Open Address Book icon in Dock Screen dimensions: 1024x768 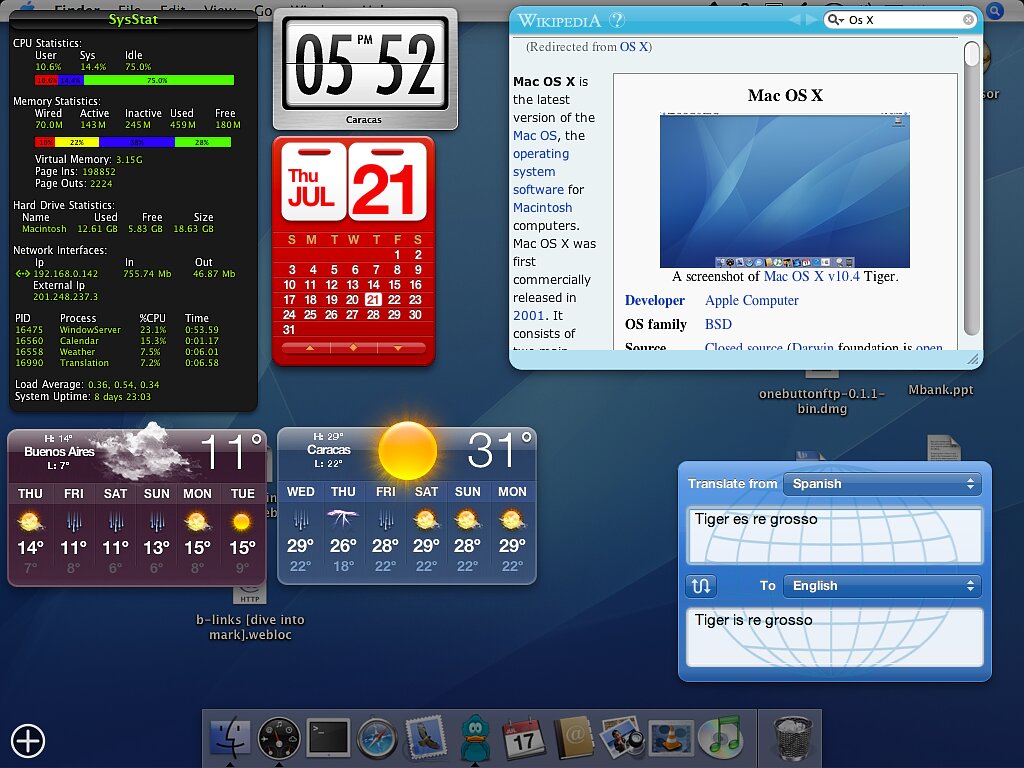pos(573,738)
